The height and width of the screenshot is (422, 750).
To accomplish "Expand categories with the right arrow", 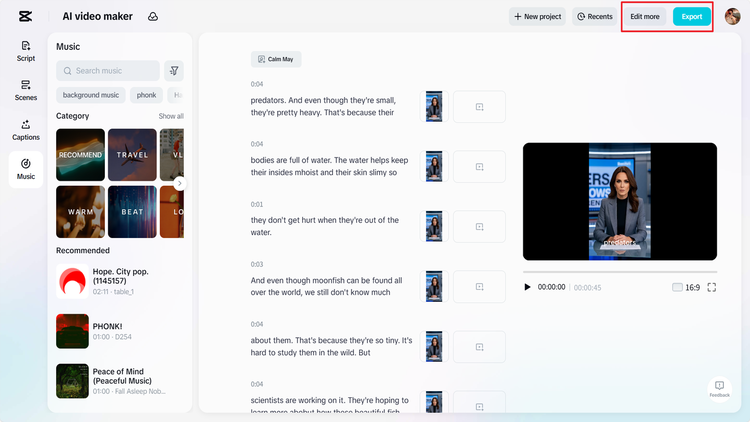I will (x=179, y=183).
